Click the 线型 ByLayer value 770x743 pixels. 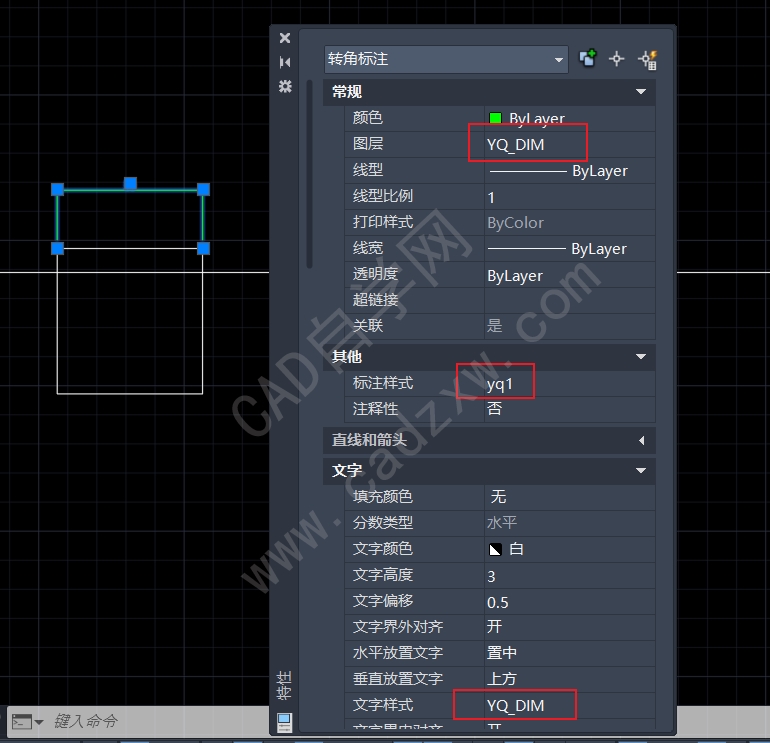570,170
